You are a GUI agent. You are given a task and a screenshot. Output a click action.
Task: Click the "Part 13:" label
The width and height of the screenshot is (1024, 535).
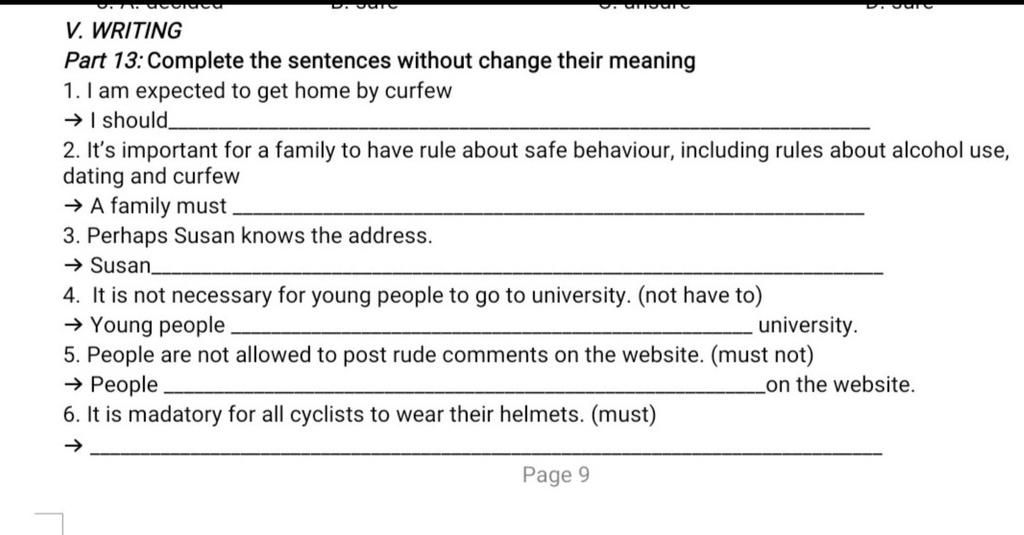[x=104, y=61]
